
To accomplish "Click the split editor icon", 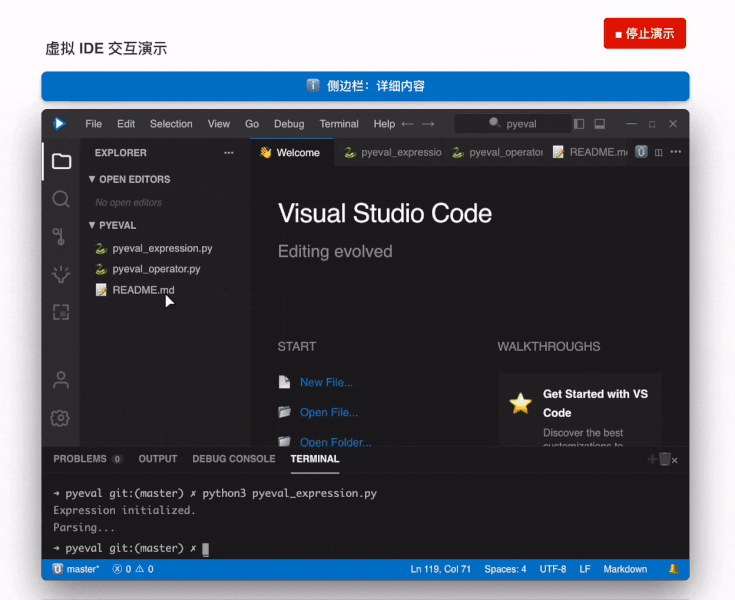I will click(x=659, y=153).
